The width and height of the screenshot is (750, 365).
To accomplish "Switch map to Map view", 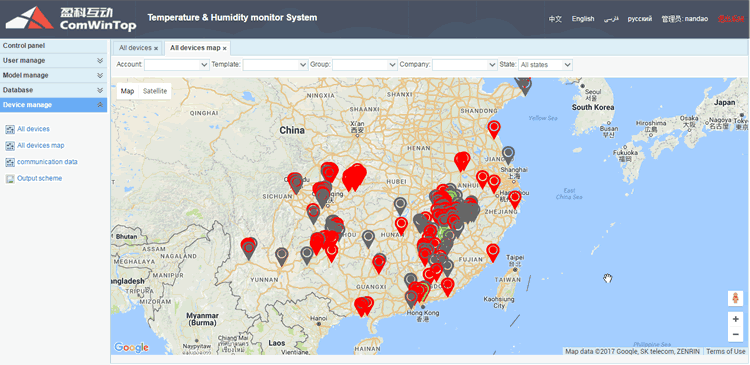I will pyautogui.click(x=127, y=91).
